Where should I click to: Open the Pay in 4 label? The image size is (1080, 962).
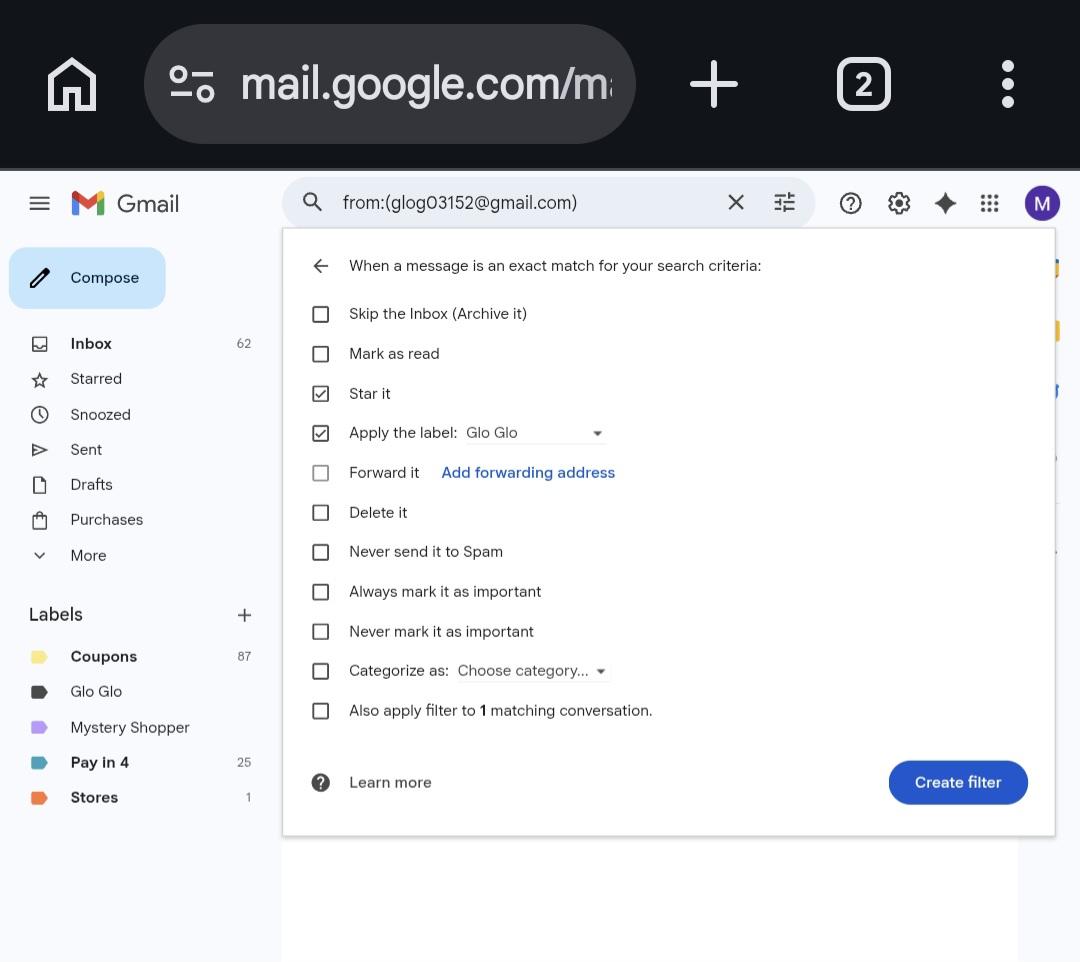click(x=99, y=762)
